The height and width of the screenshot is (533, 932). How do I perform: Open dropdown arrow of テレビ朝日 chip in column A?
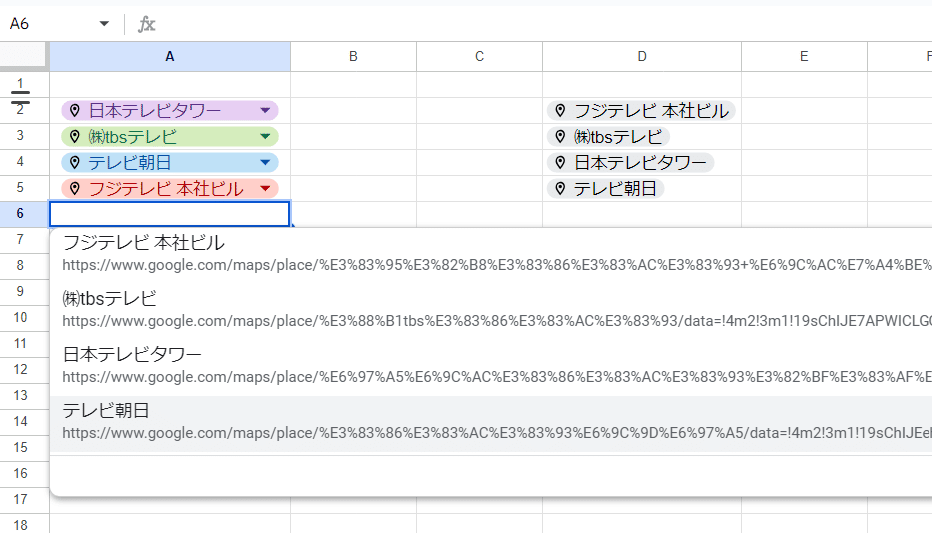pyautogui.click(x=265, y=162)
